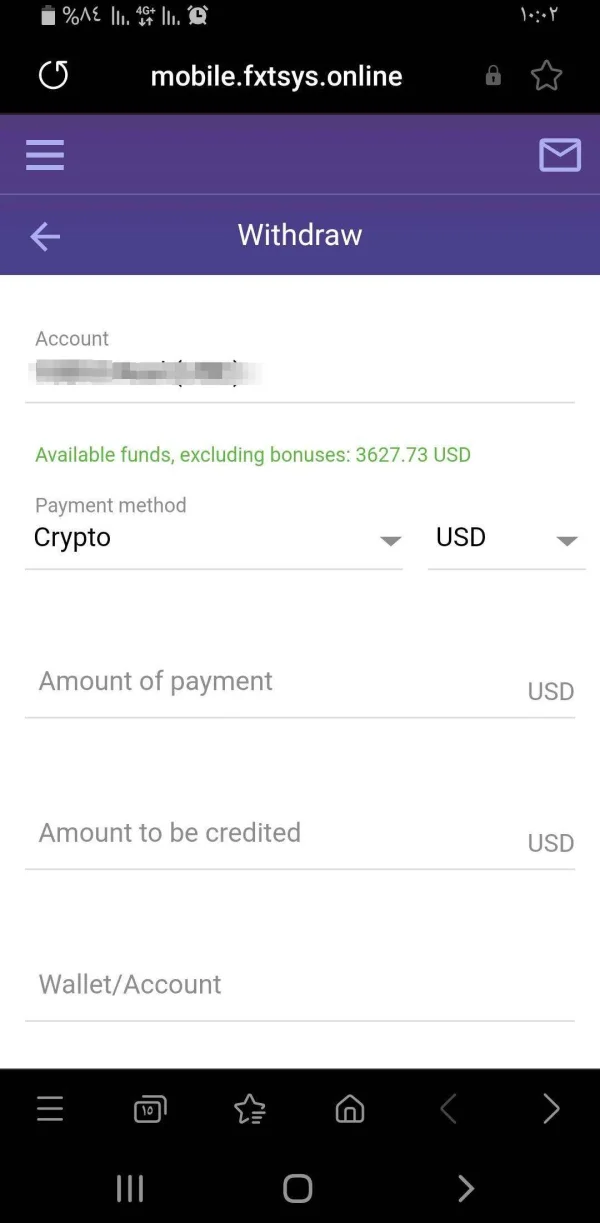The width and height of the screenshot is (600, 1223).
Task: Bookmark the page with the star icon
Action: tap(546, 76)
